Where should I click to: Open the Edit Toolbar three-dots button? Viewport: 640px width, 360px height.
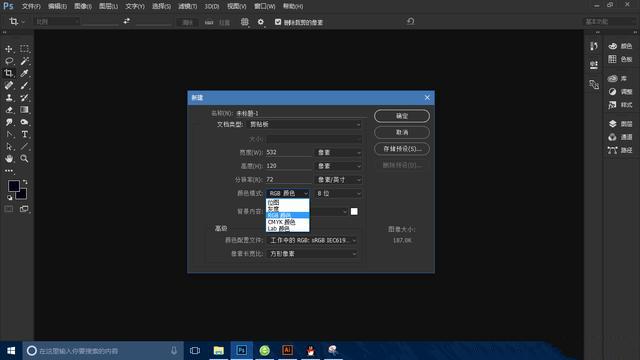click(x=9, y=171)
